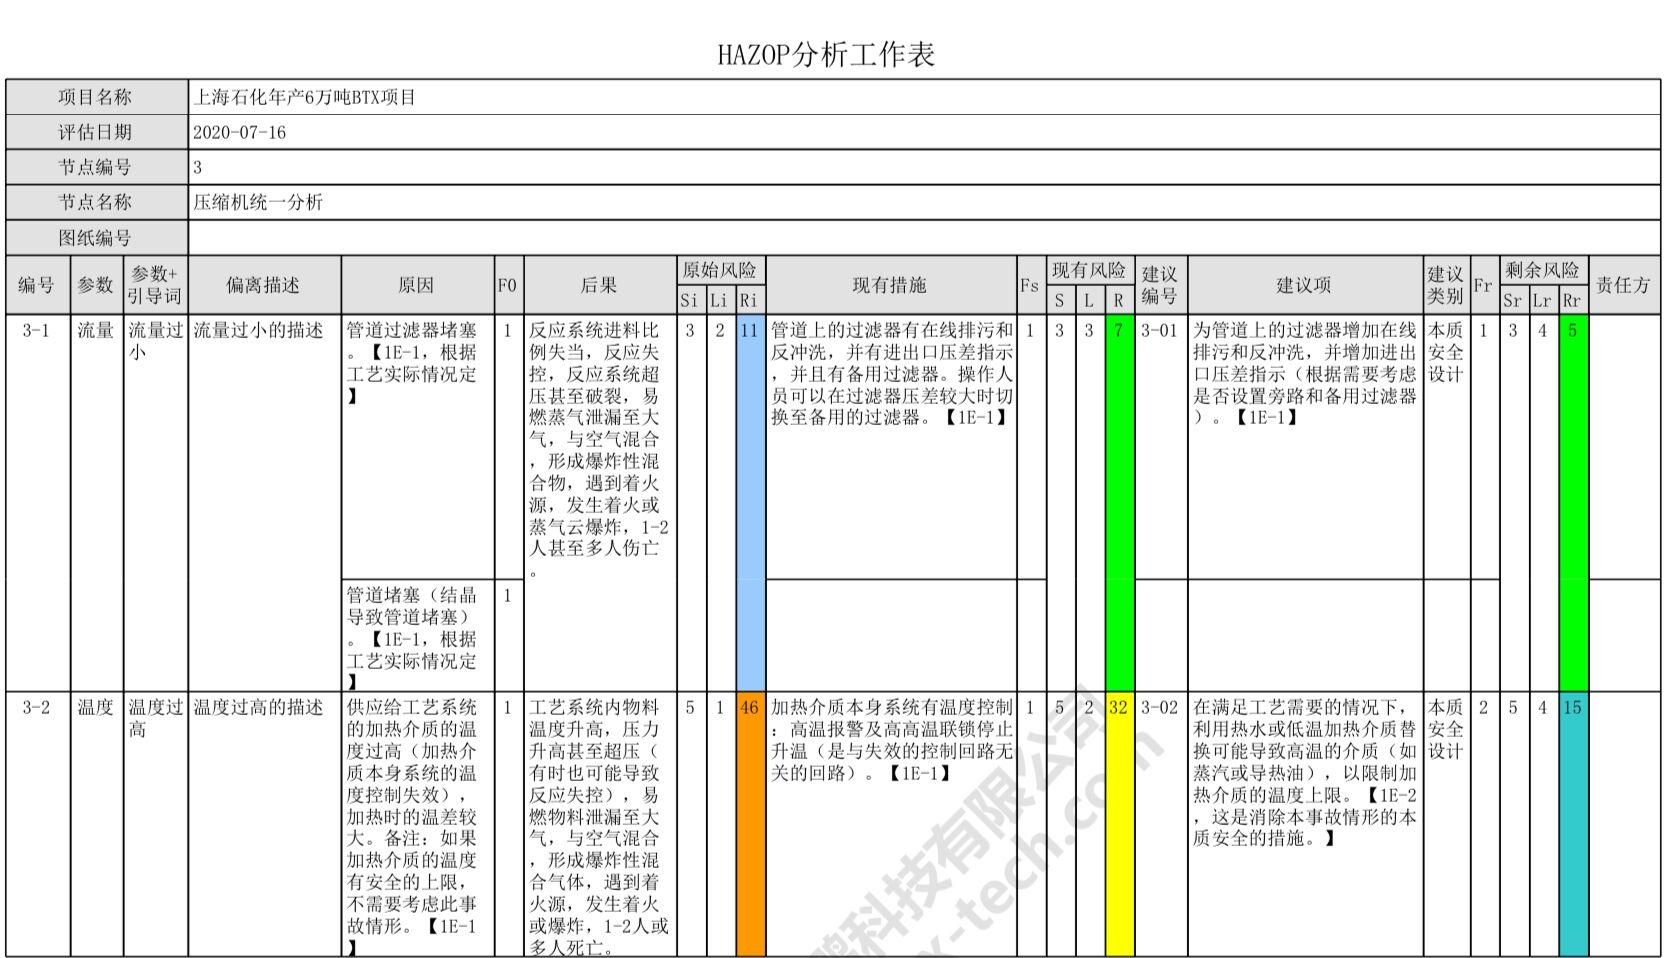1668x958 pixels.
Task: Click the orange original risk cell '46'
Action: click(x=749, y=824)
